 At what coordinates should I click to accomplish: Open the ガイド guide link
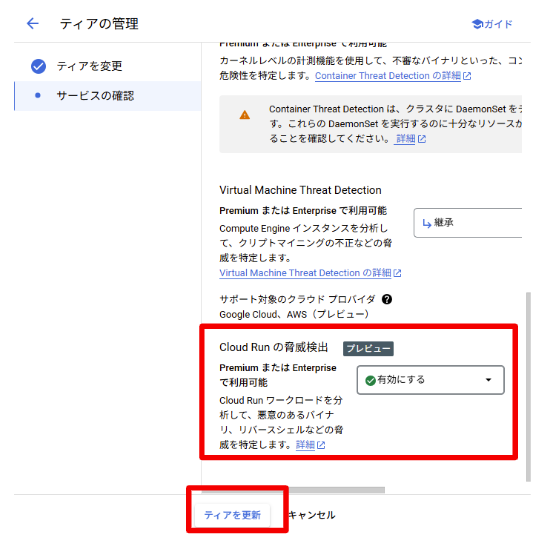(492, 24)
